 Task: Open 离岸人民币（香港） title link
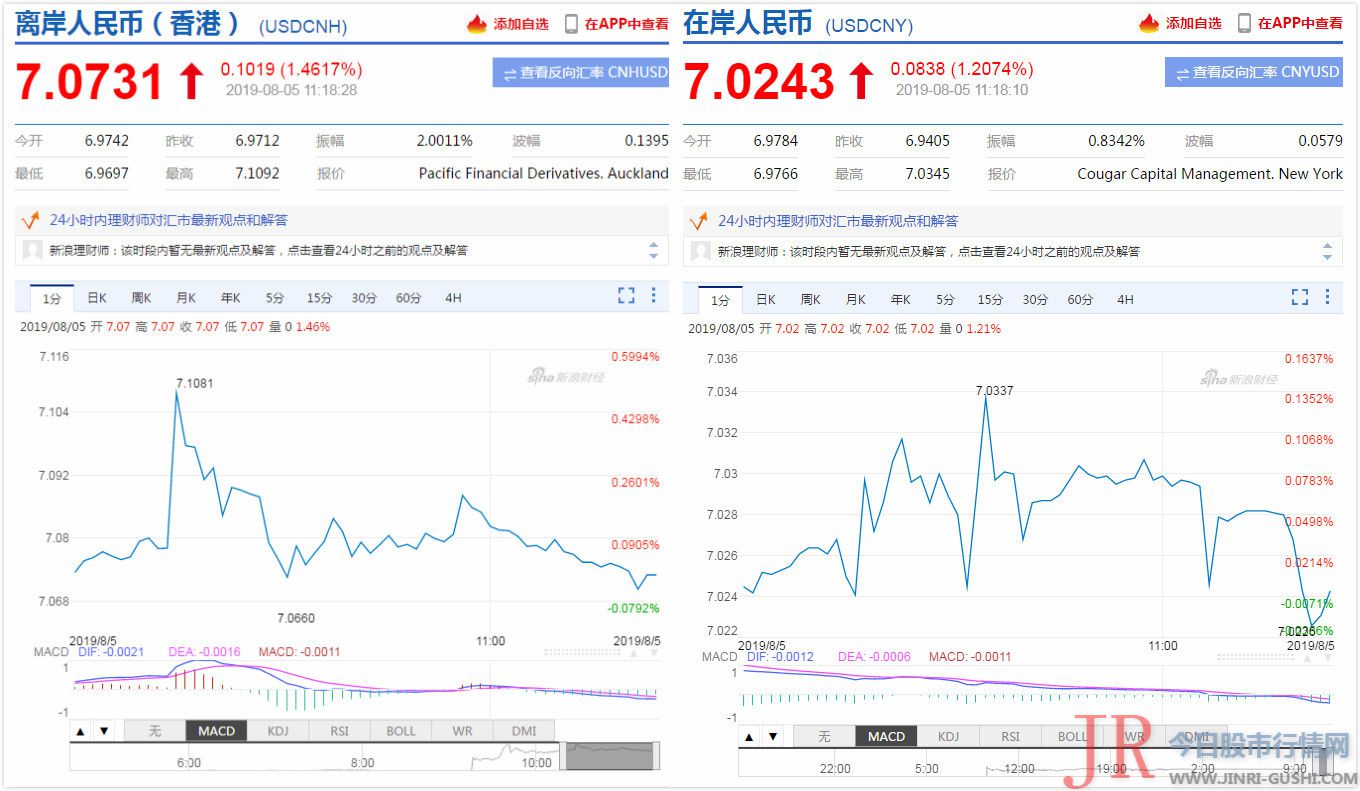click(x=128, y=24)
